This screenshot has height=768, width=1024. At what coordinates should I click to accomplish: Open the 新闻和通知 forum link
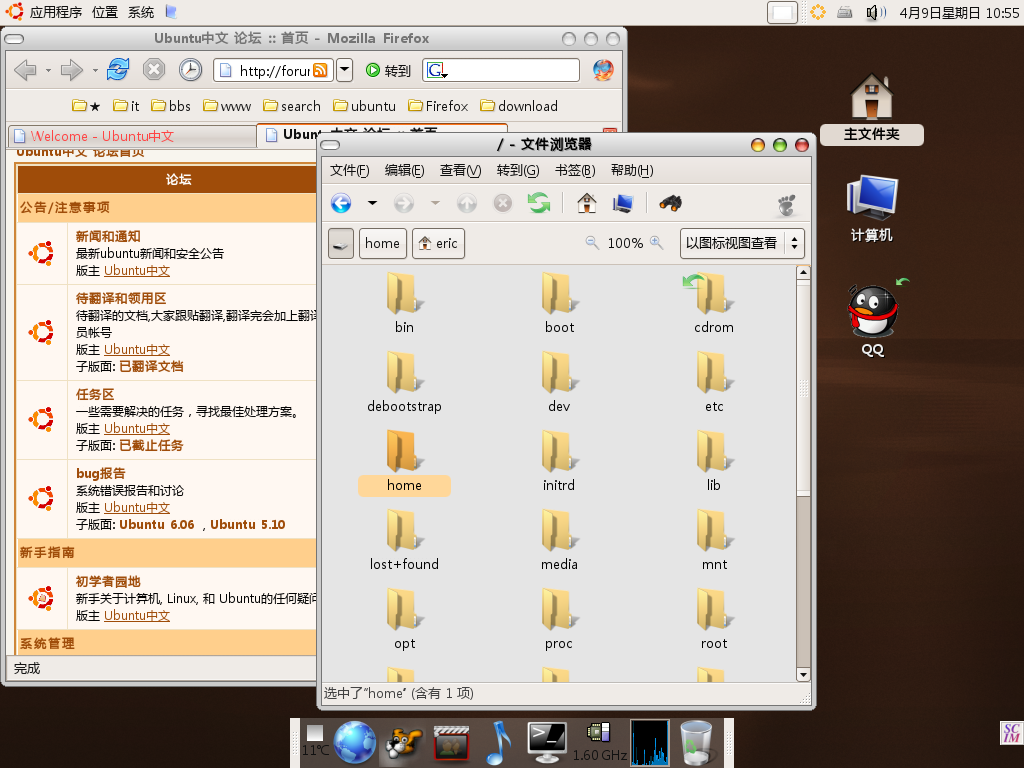point(108,236)
